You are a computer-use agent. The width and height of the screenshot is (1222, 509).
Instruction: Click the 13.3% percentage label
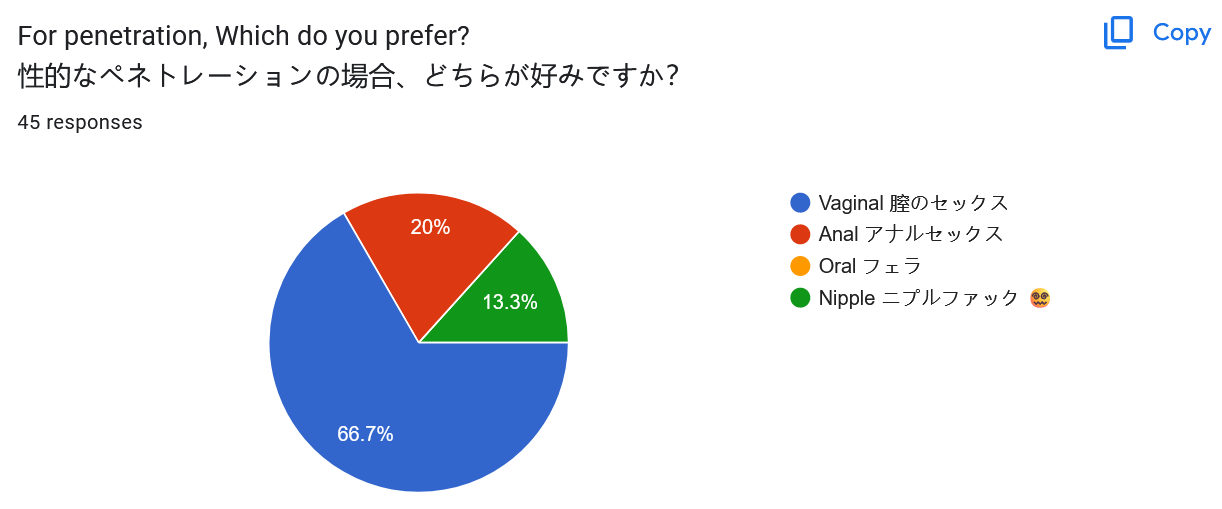click(510, 301)
